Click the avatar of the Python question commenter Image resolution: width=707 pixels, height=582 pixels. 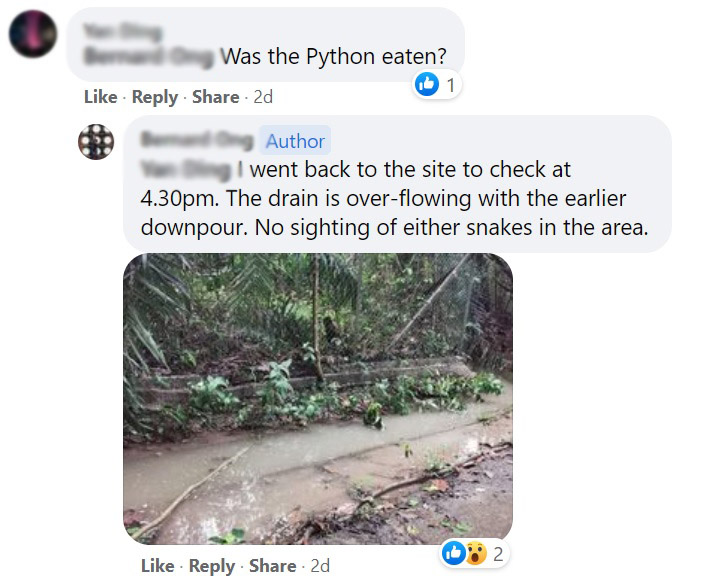pos(32,35)
